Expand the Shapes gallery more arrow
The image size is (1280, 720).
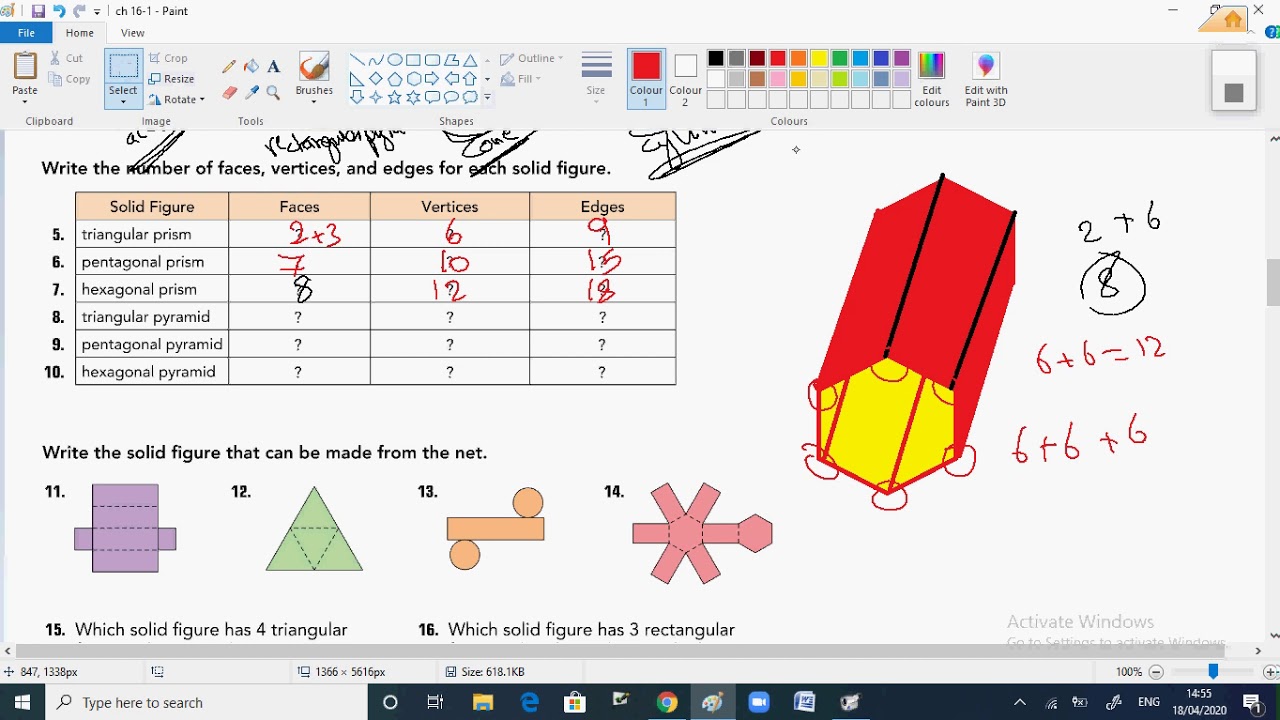pyautogui.click(x=487, y=98)
